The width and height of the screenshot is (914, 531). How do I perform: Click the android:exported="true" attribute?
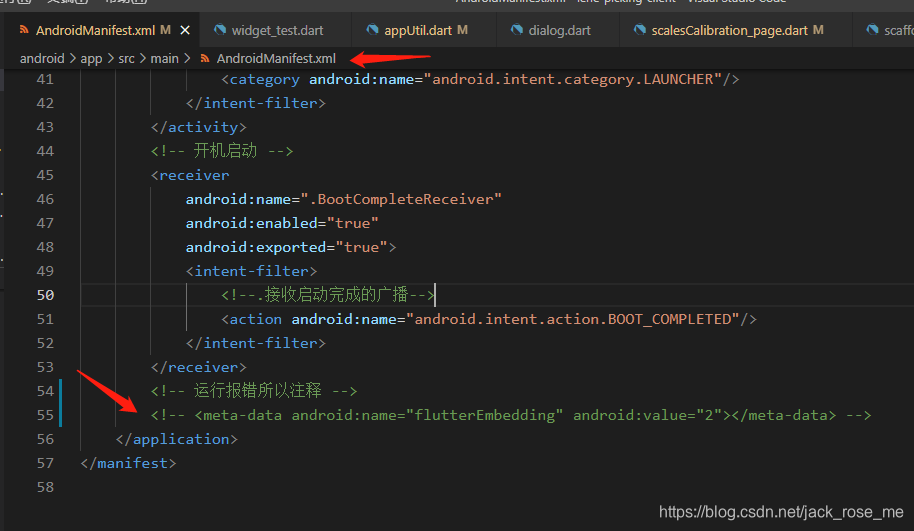[286, 247]
